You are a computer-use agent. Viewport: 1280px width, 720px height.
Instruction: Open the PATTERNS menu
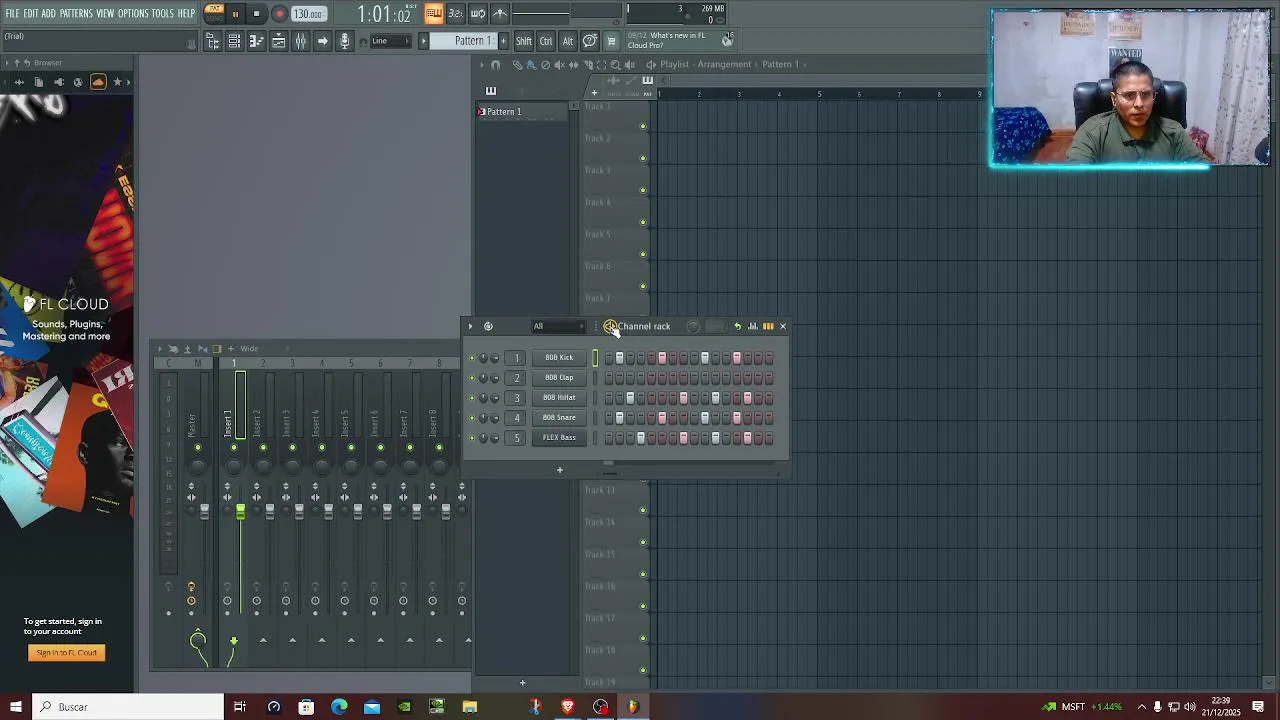coord(76,14)
